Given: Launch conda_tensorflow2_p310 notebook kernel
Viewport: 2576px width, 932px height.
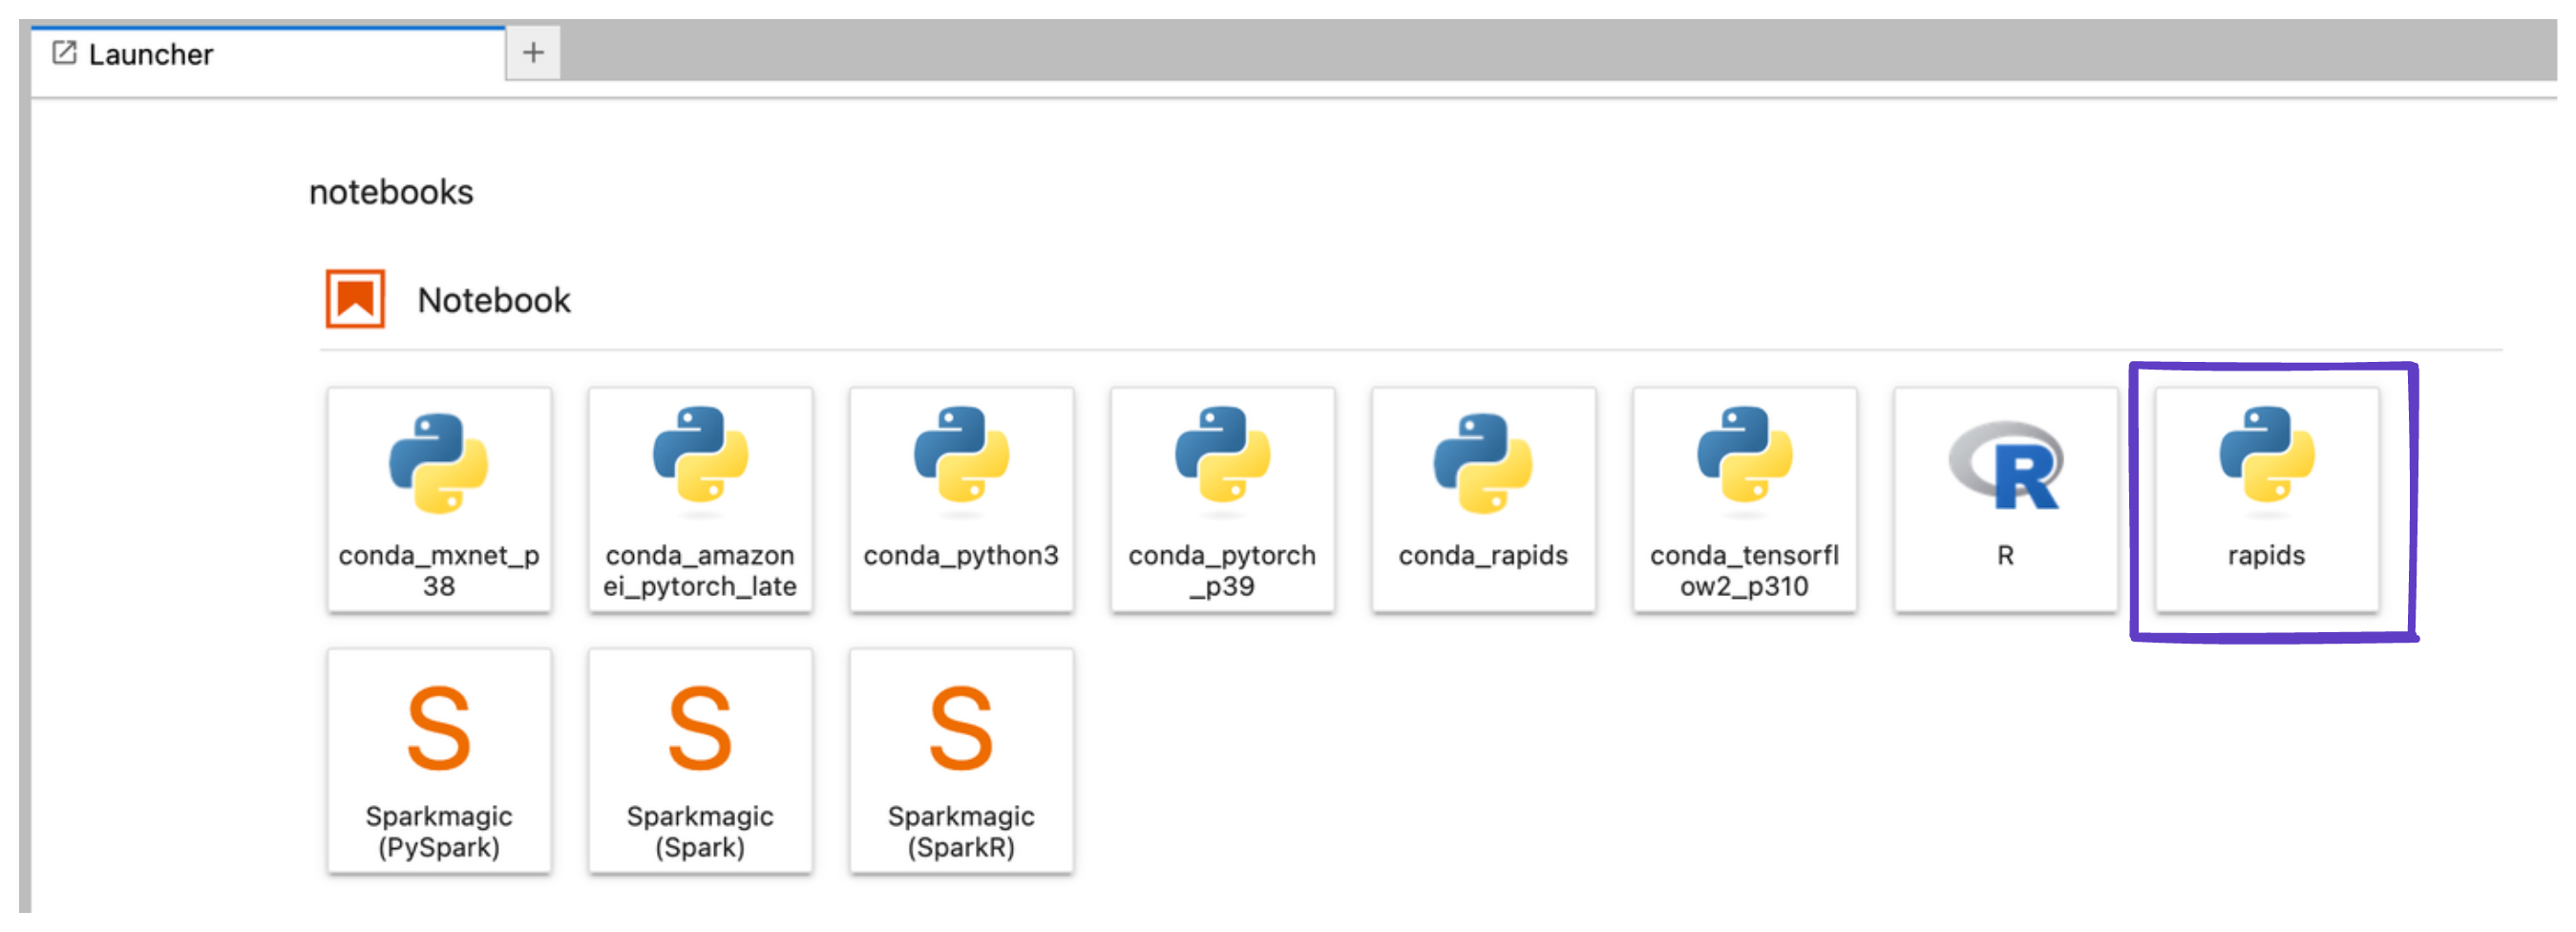Looking at the screenshot, I should click(x=1744, y=500).
